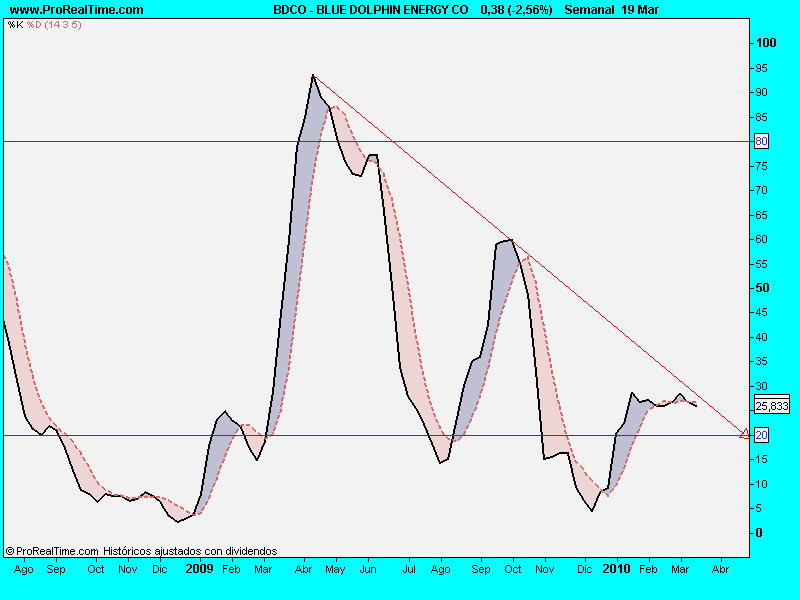800x600 pixels.
Task: Click the 55 axis label
Action: [x=761, y=264]
